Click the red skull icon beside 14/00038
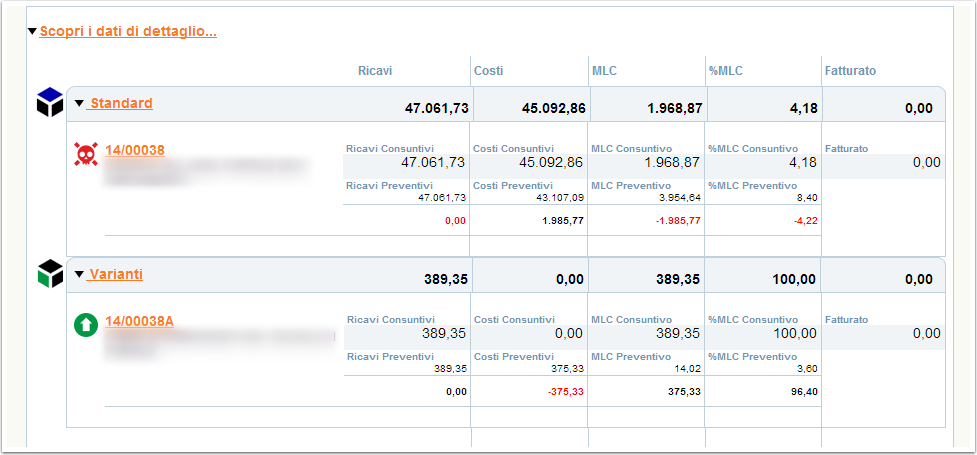977x455 pixels. (86, 154)
